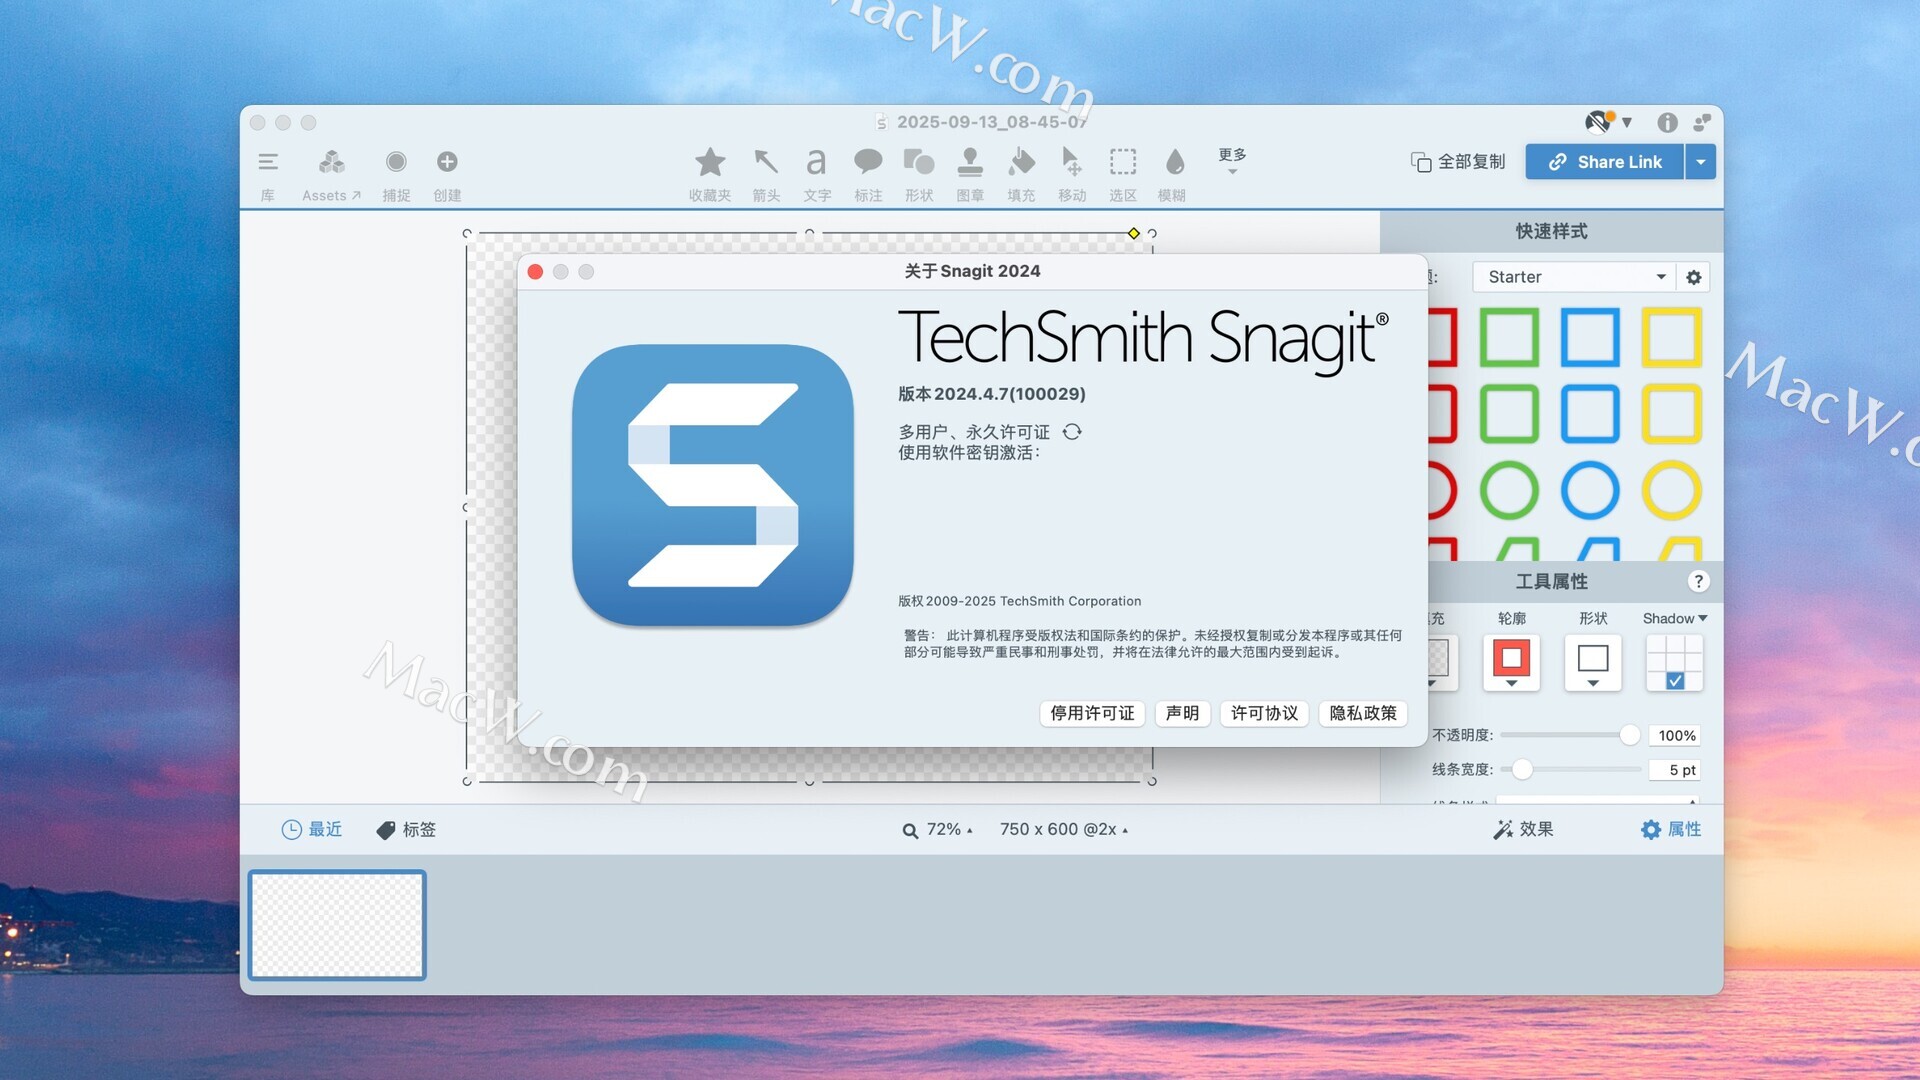Toggle the Properties panel button
Viewport: 1920px width, 1080px height.
click(1671, 829)
